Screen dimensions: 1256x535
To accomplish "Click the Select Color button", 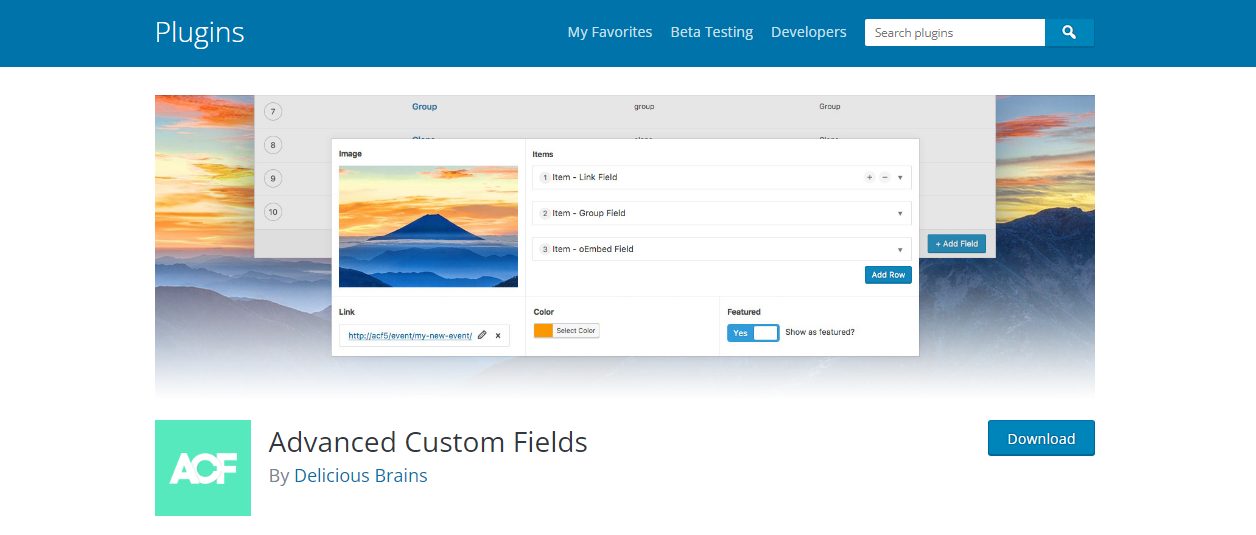I will pyautogui.click(x=576, y=331).
